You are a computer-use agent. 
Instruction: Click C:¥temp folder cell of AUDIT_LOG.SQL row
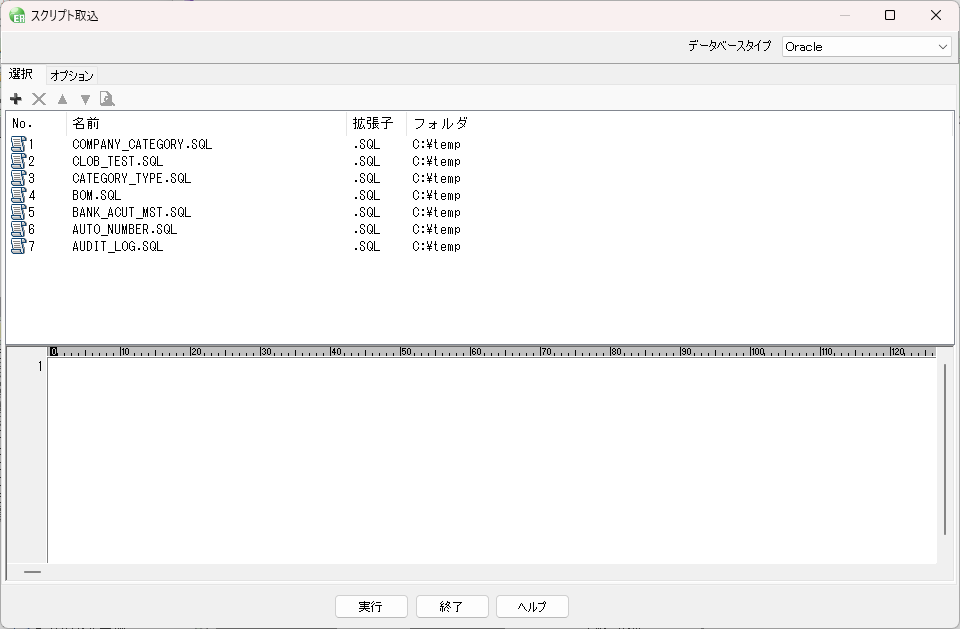437,246
